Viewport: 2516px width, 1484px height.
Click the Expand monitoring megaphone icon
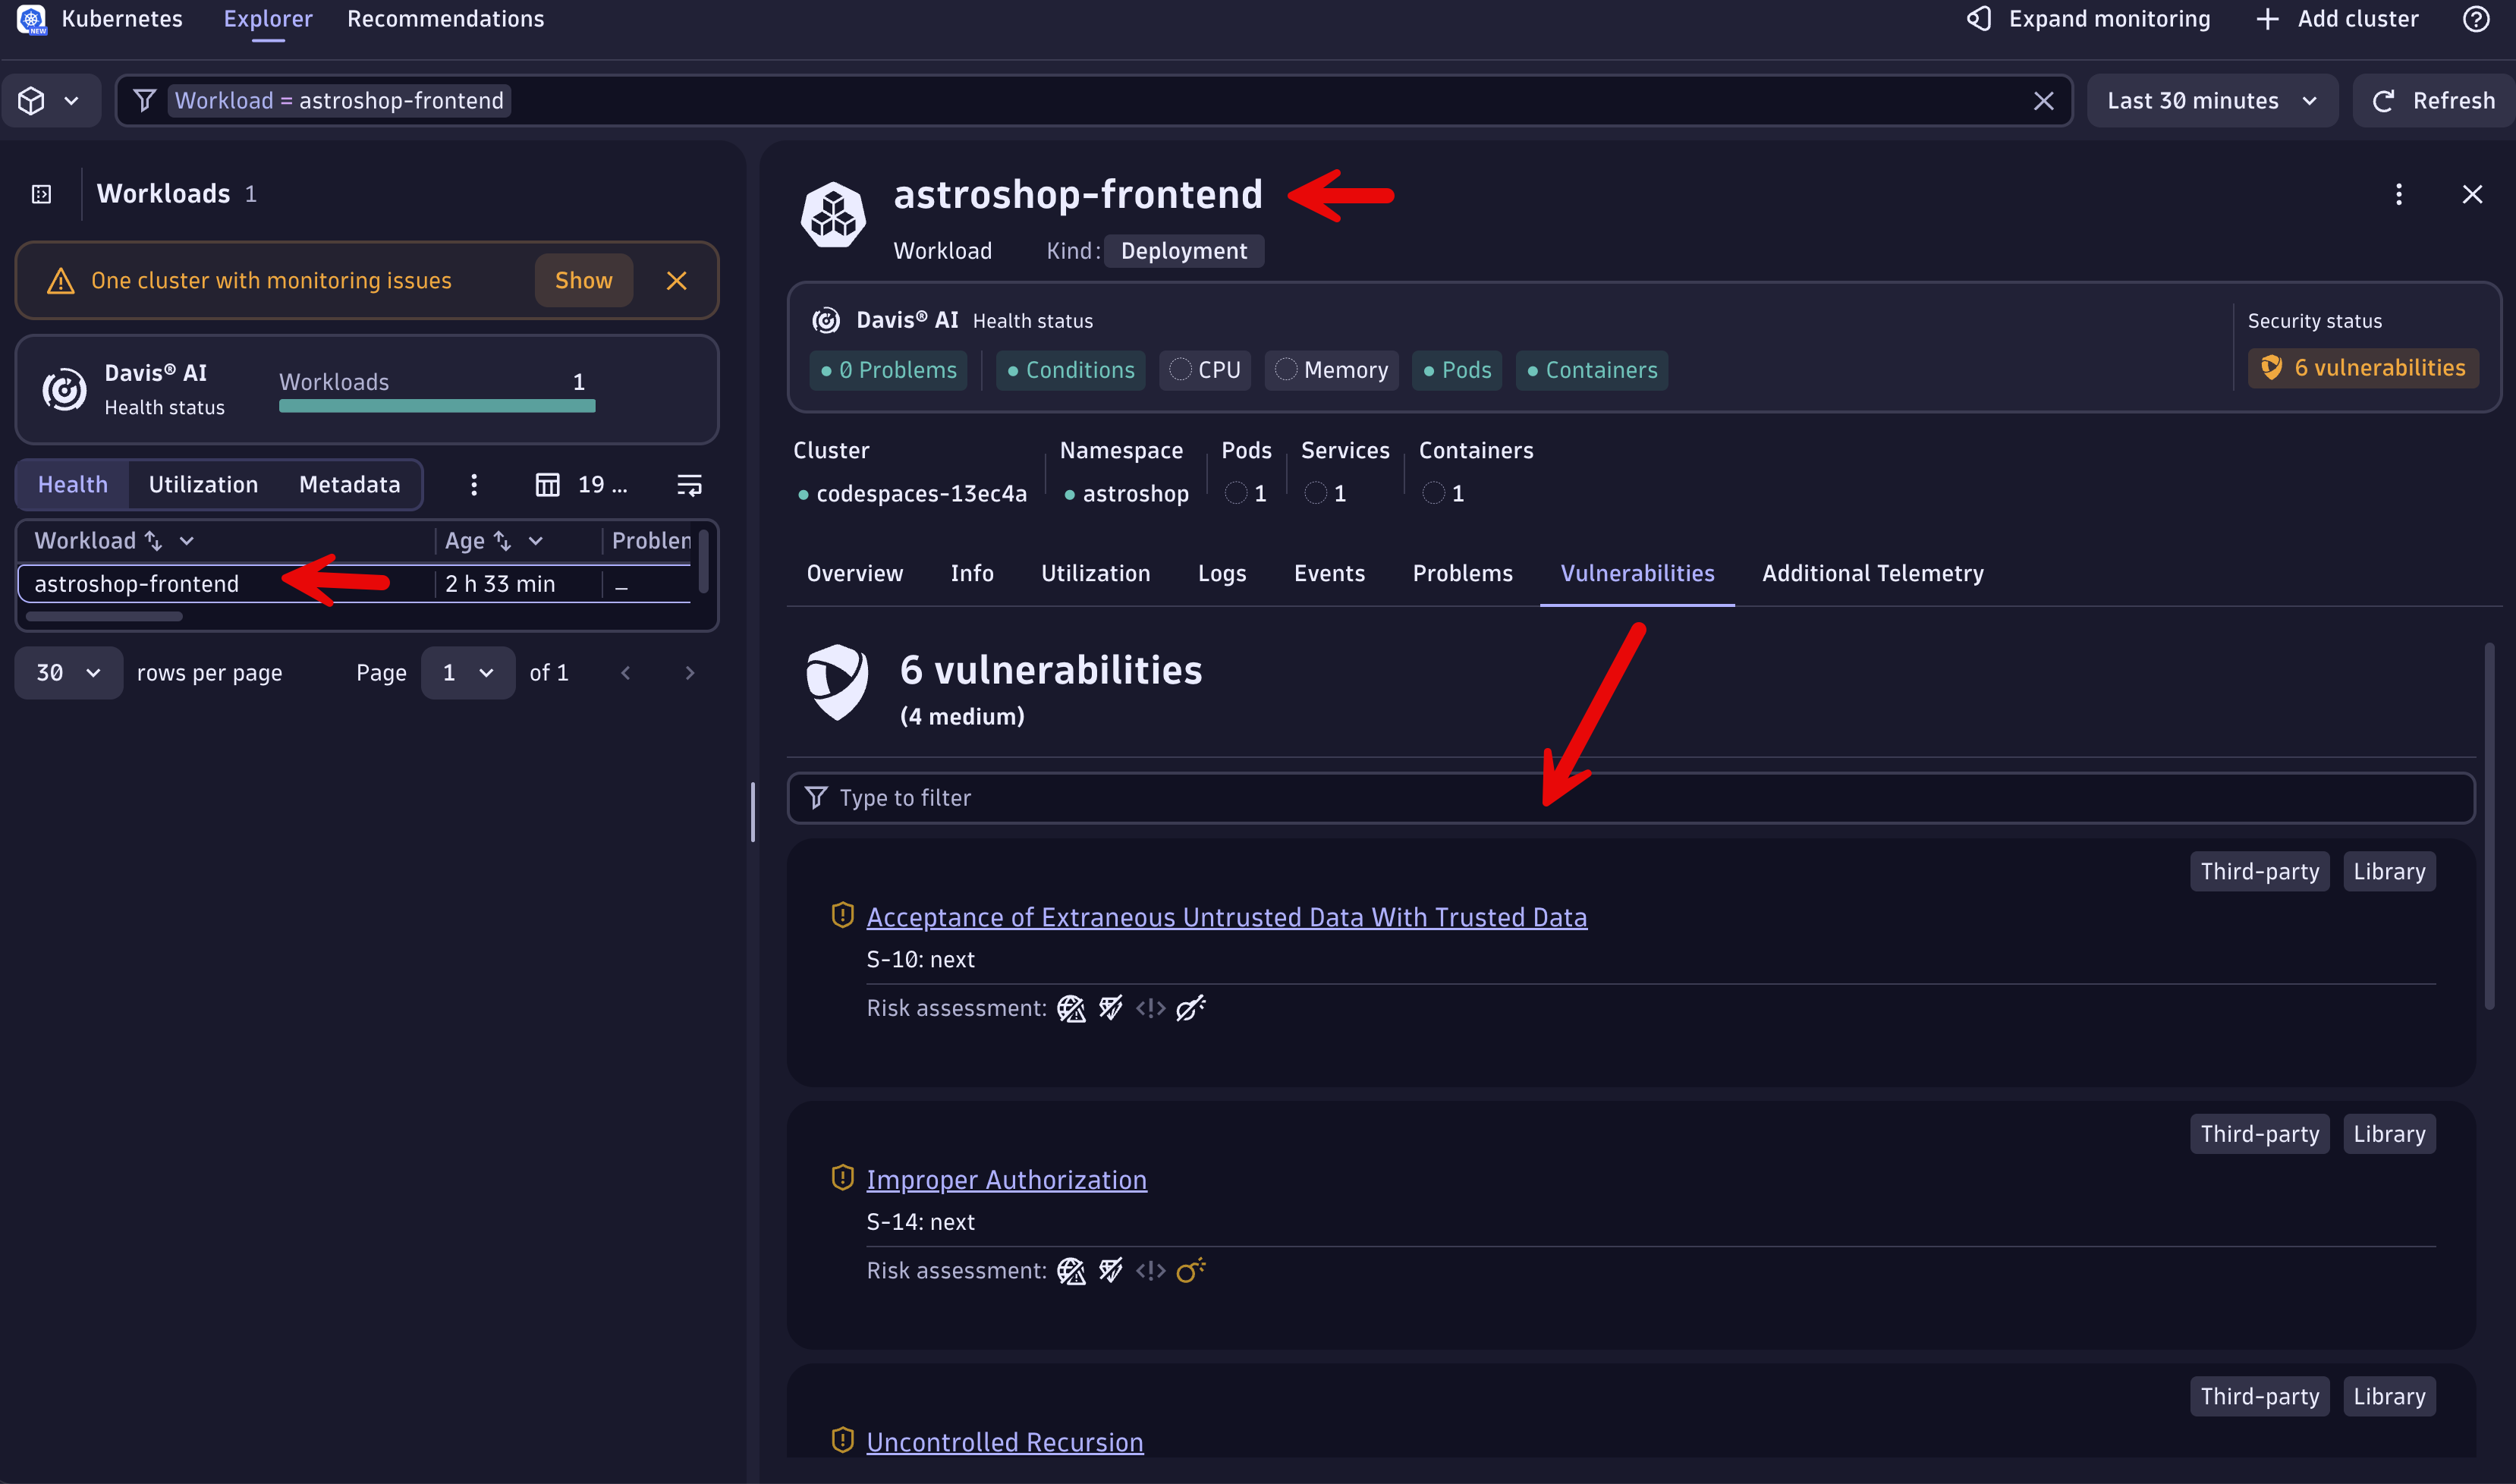pos(1979,18)
